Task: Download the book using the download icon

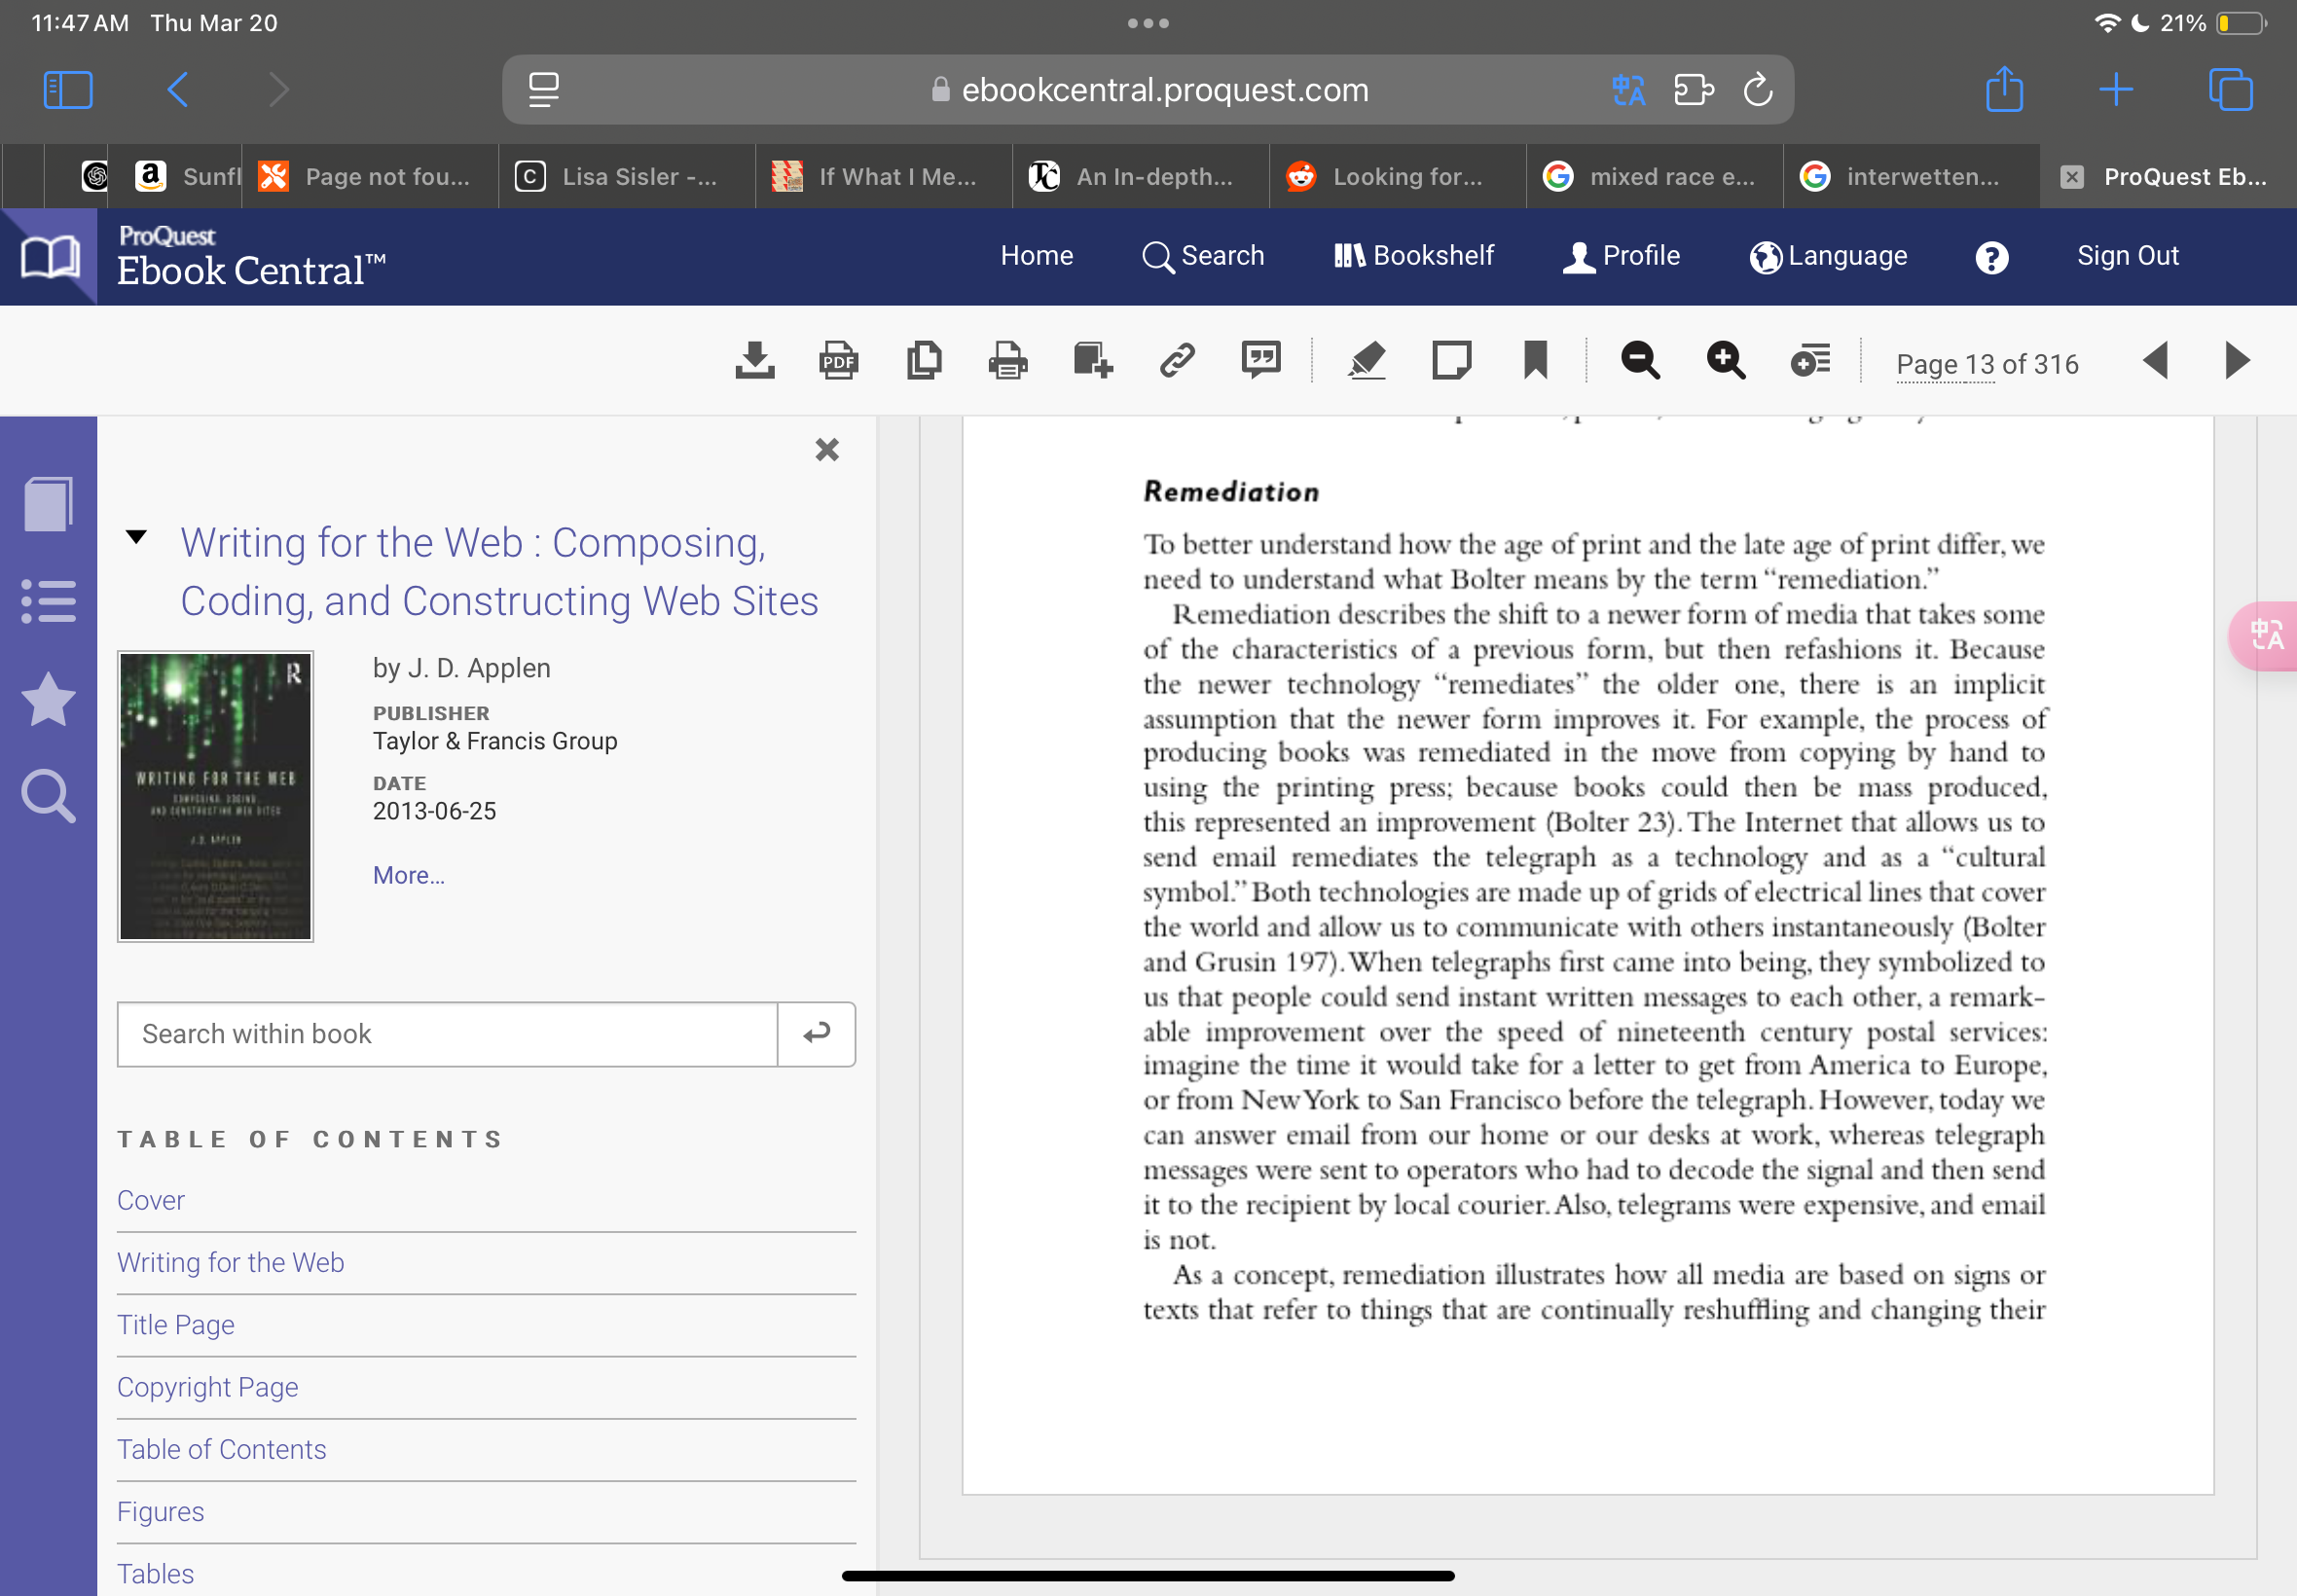Action: click(755, 361)
